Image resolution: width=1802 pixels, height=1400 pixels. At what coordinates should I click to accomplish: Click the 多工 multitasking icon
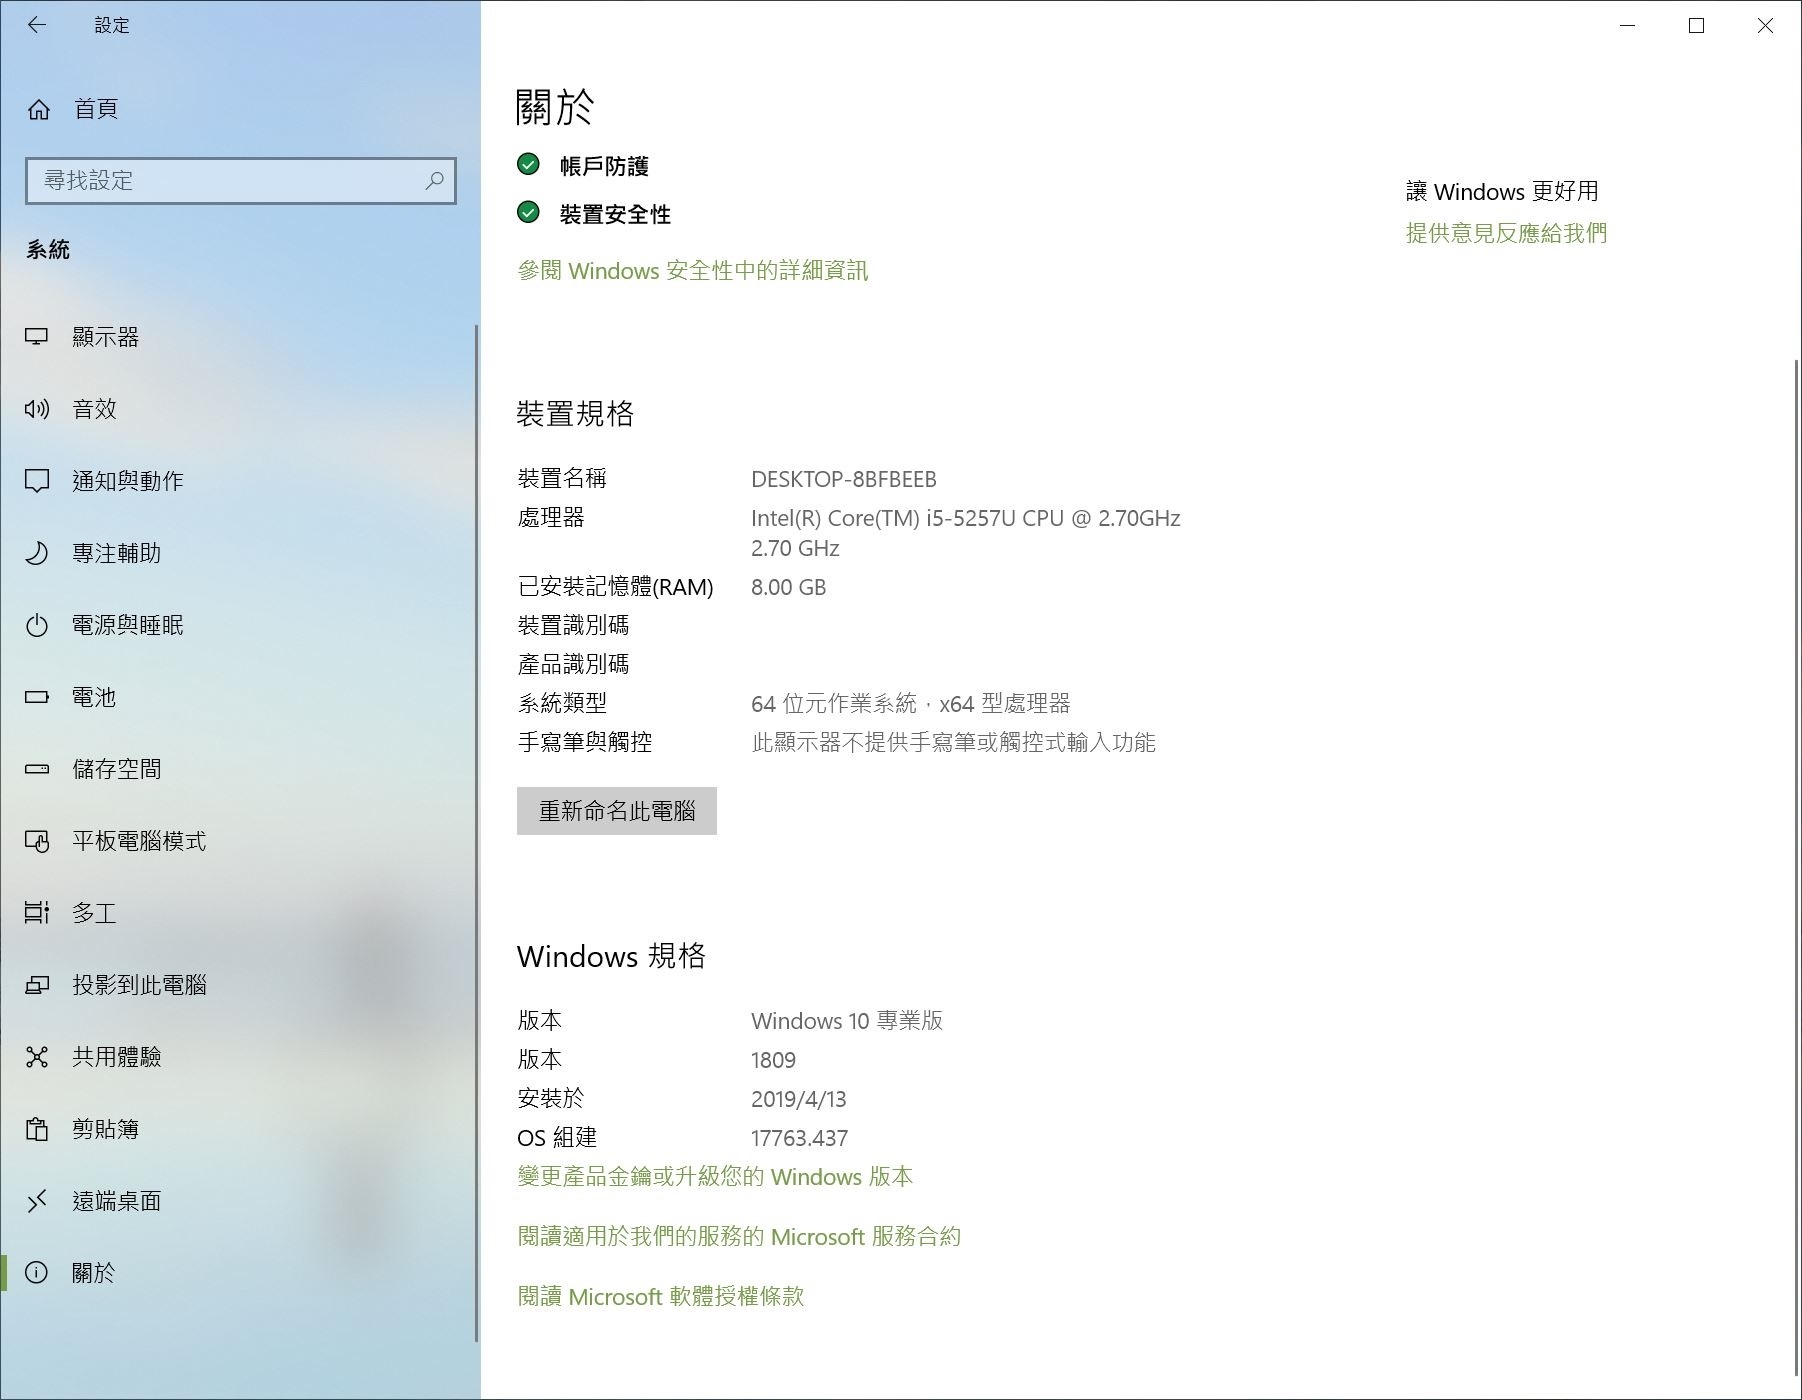tap(37, 913)
